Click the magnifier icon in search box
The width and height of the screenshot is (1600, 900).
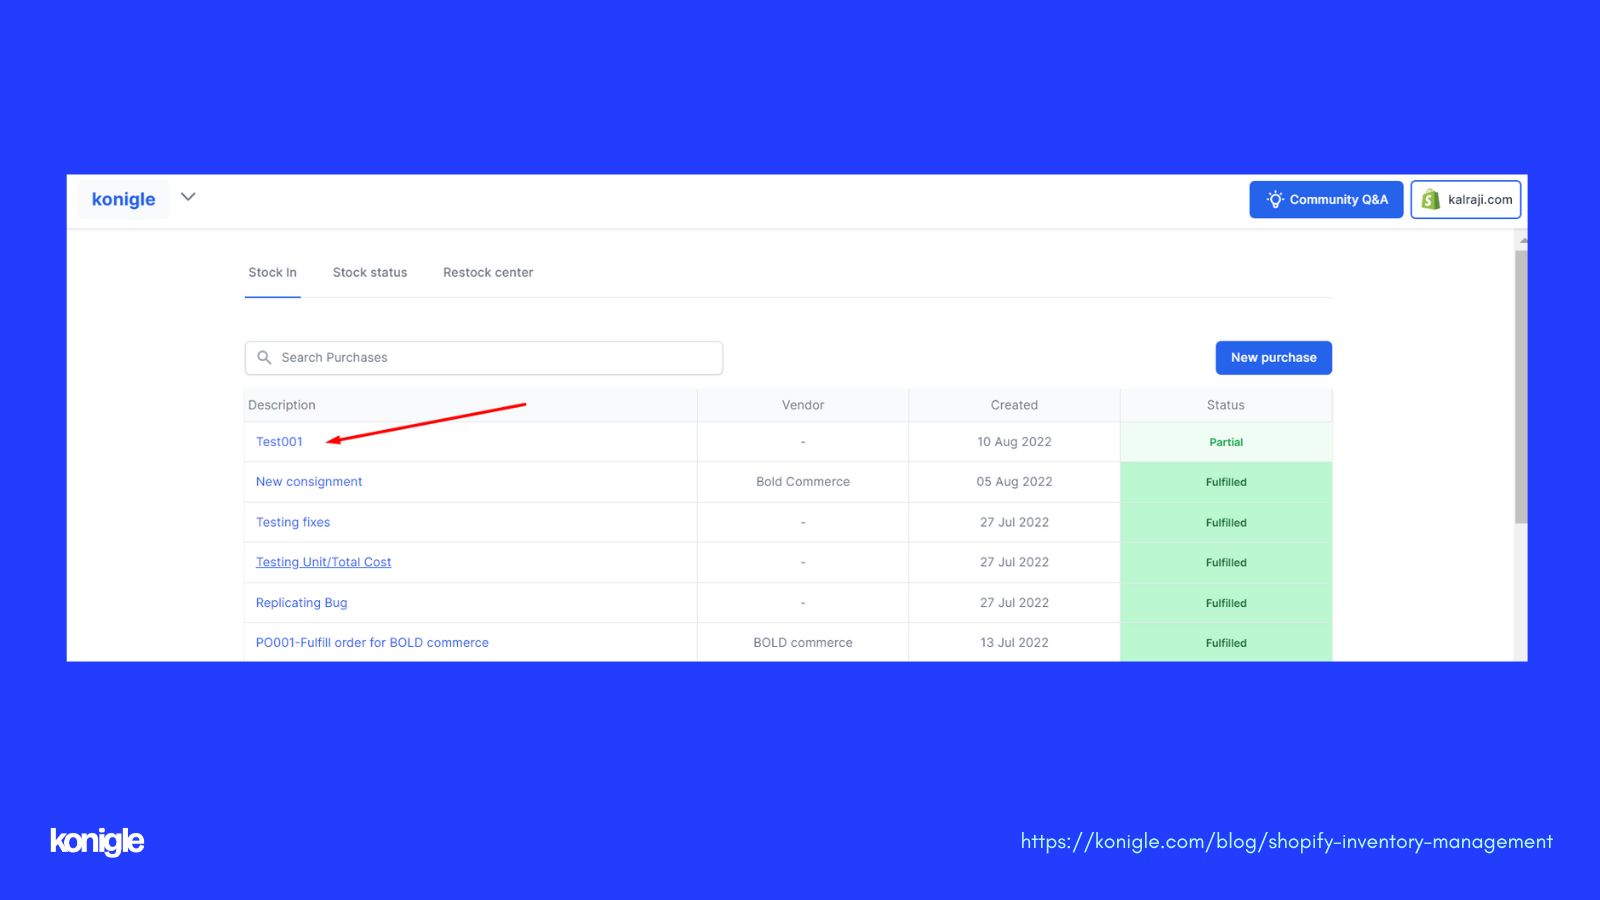point(264,357)
